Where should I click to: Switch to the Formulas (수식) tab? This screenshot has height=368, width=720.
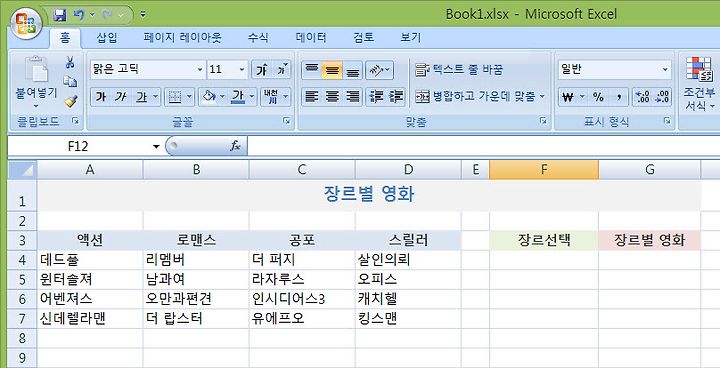258,38
